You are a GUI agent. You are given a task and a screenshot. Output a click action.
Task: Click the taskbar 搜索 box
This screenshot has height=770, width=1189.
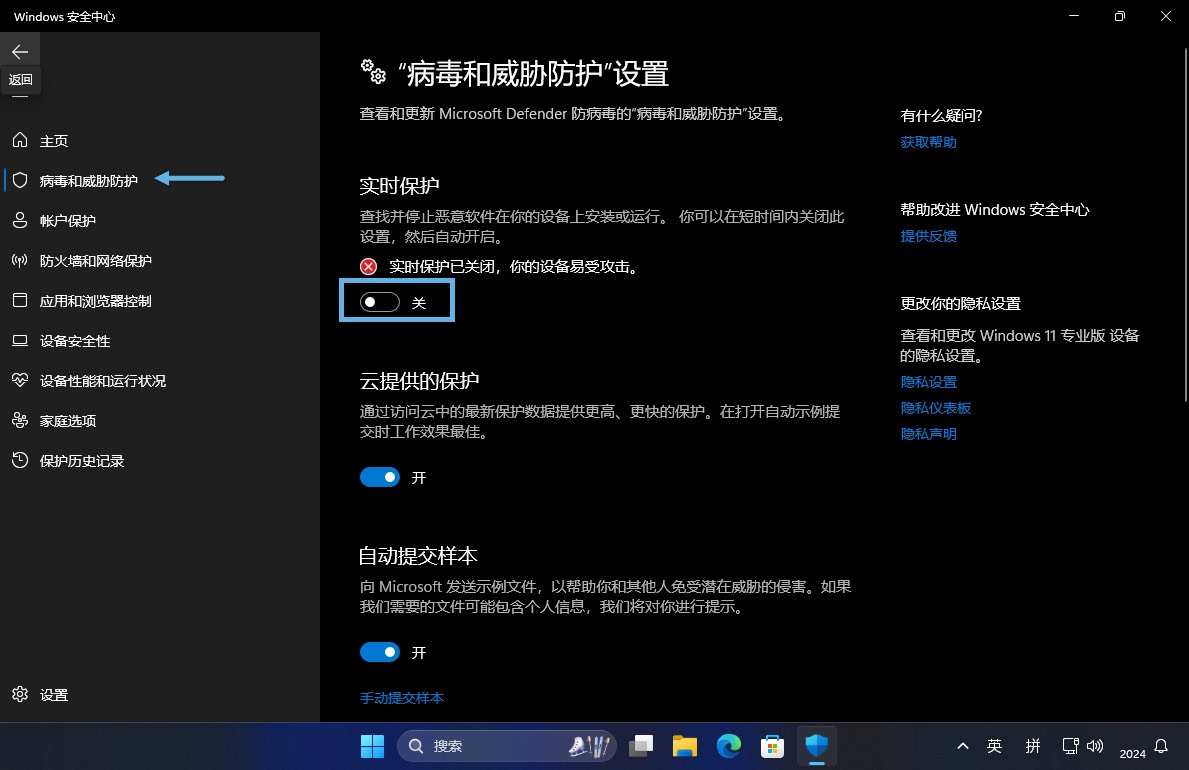coord(507,746)
